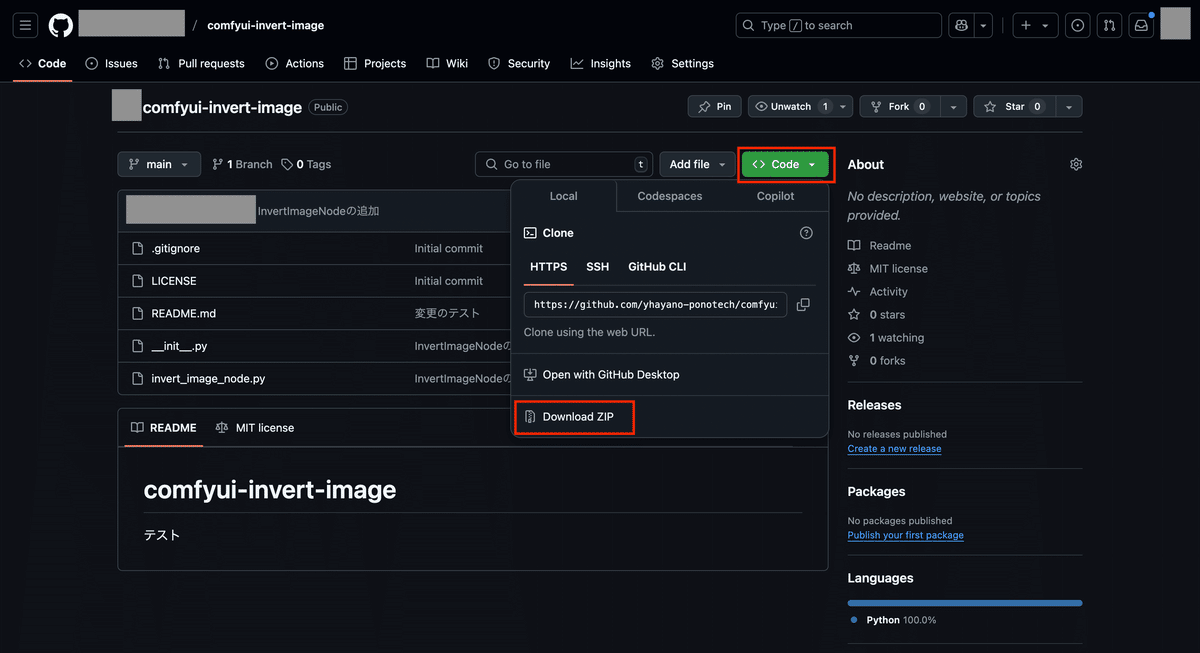Open the 1 watching link
The image size is (1200, 653).
[886, 338]
